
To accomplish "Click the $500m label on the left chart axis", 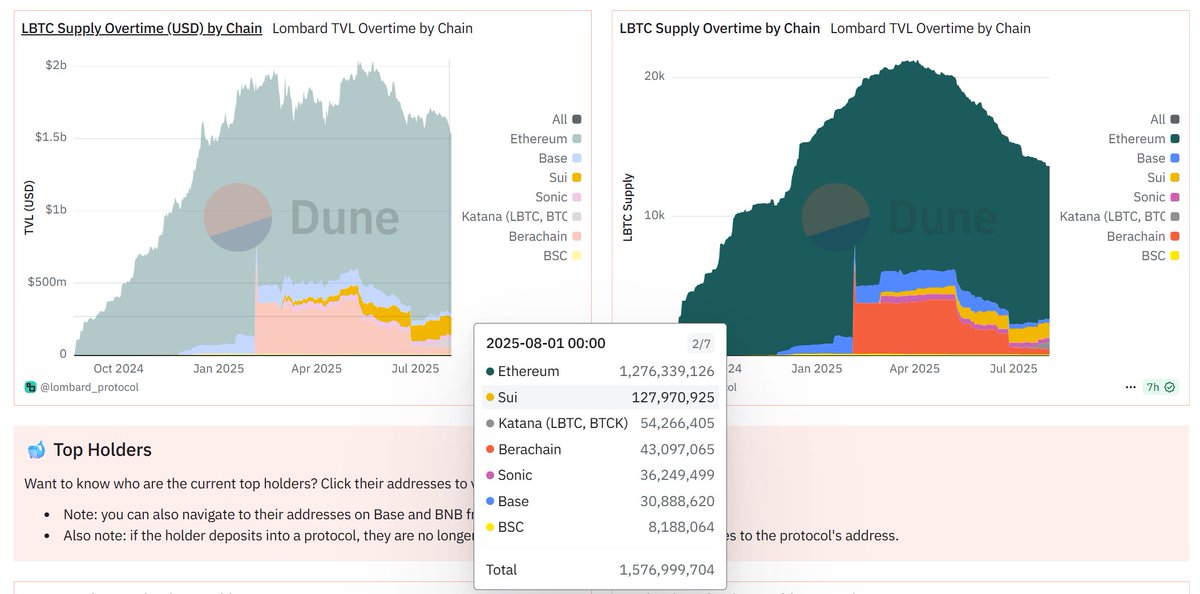I will point(48,282).
